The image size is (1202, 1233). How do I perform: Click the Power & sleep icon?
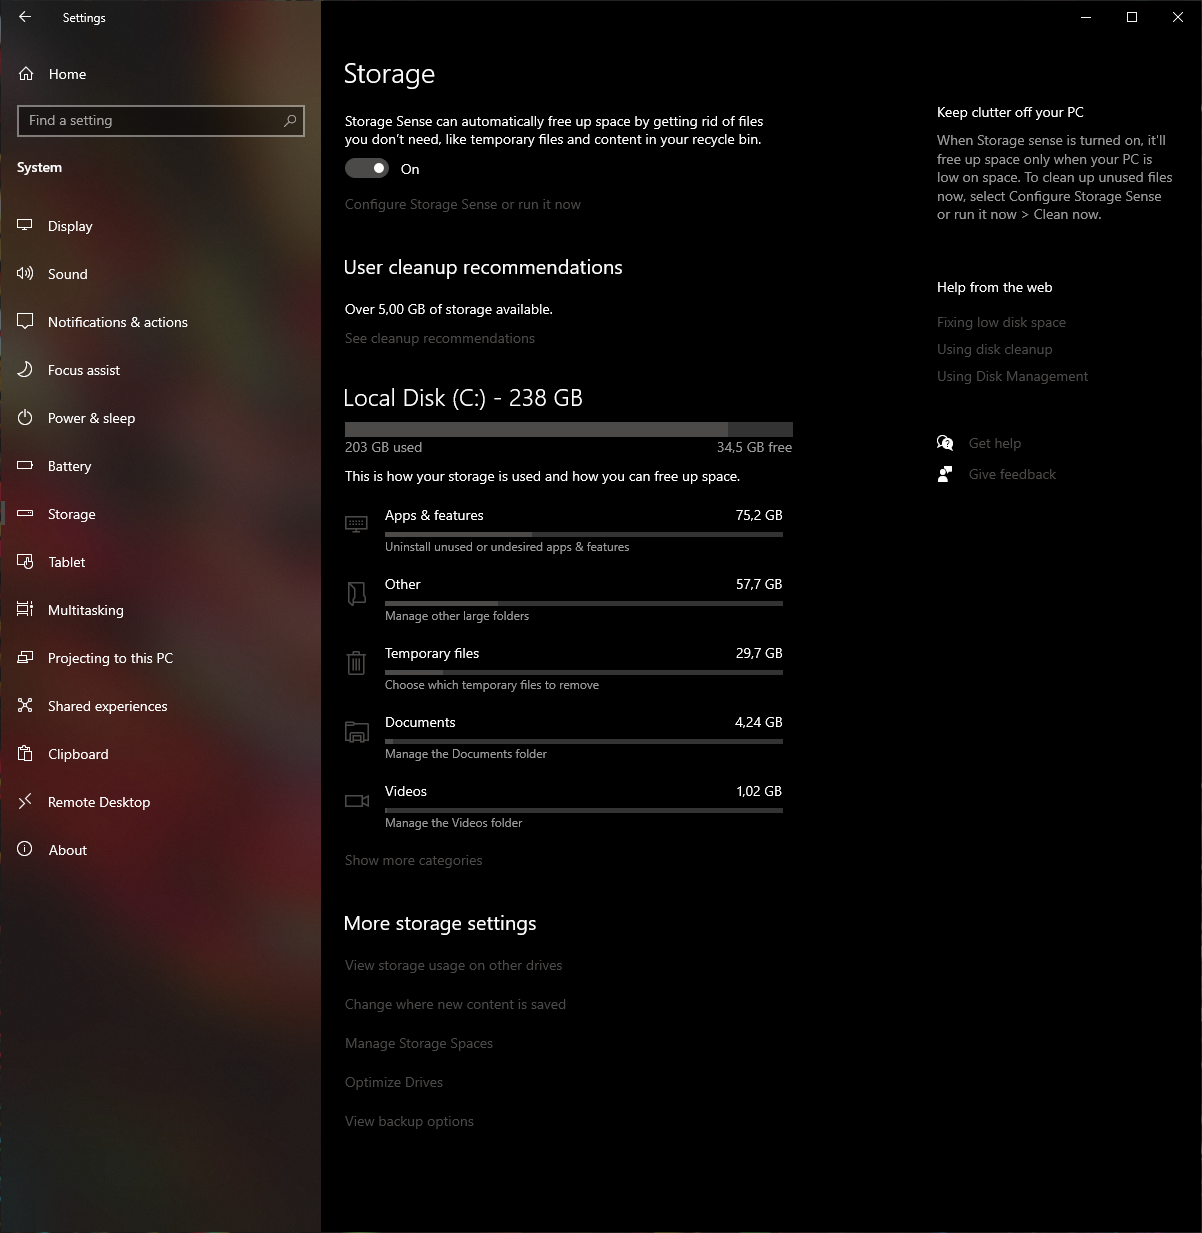tap(25, 418)
